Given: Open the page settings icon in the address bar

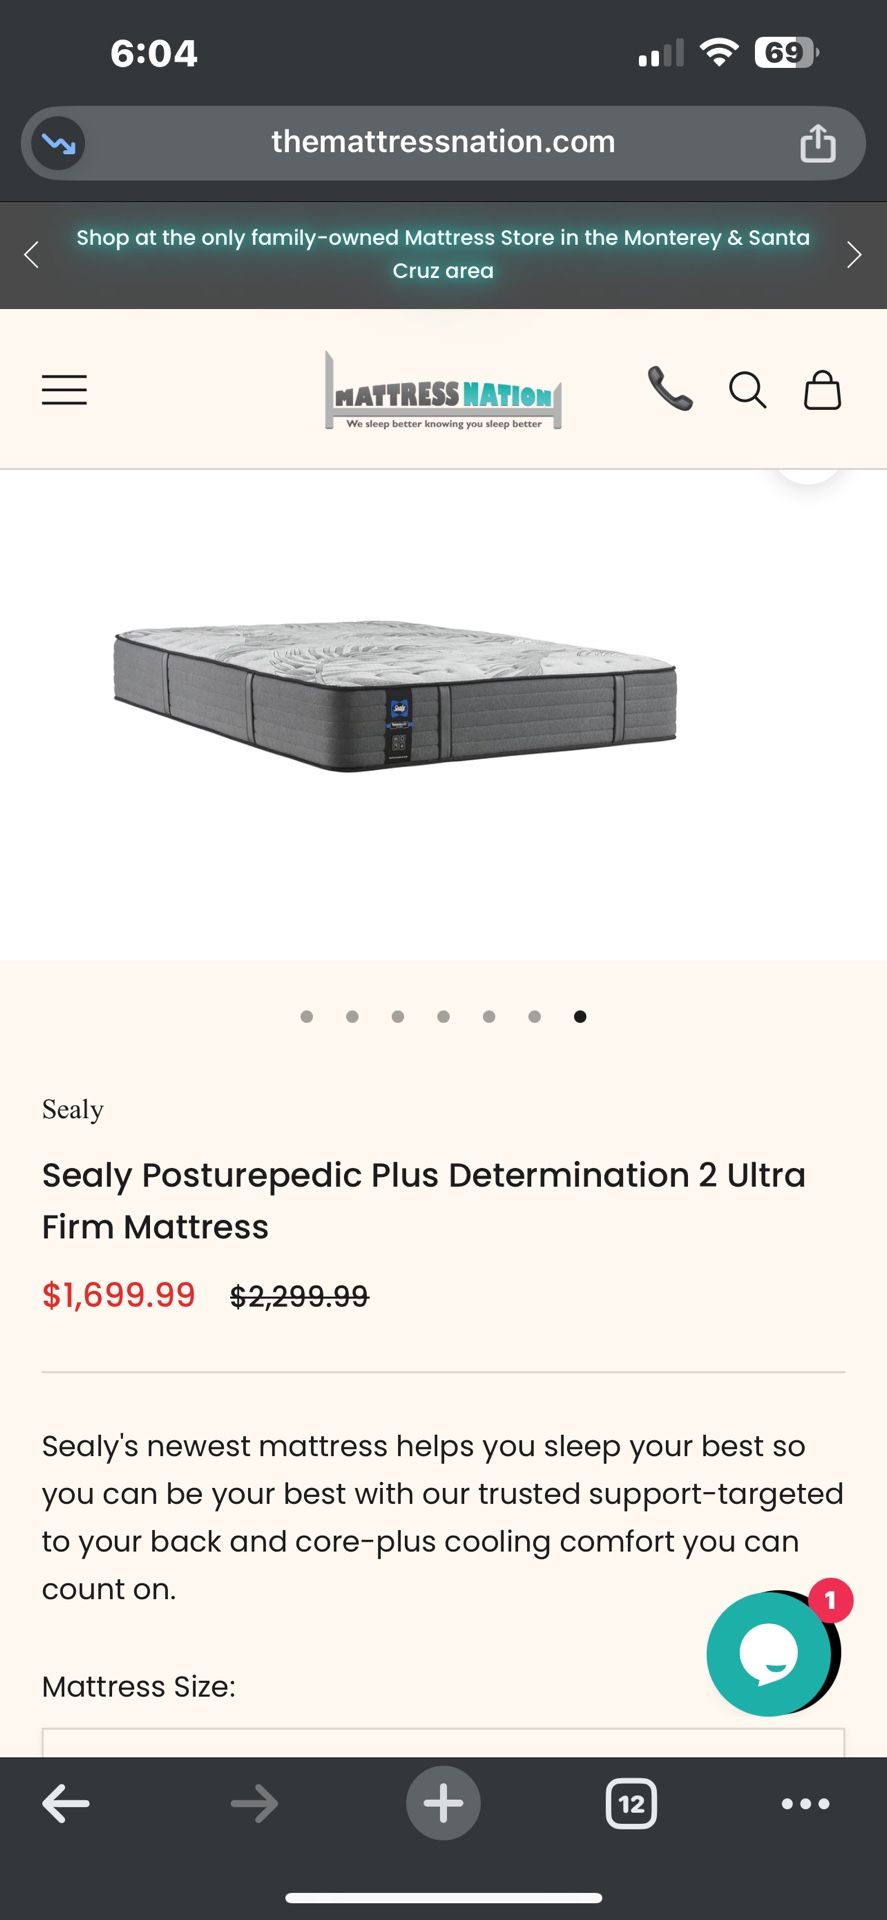Looking at the screenshot, I should (57, 142).
